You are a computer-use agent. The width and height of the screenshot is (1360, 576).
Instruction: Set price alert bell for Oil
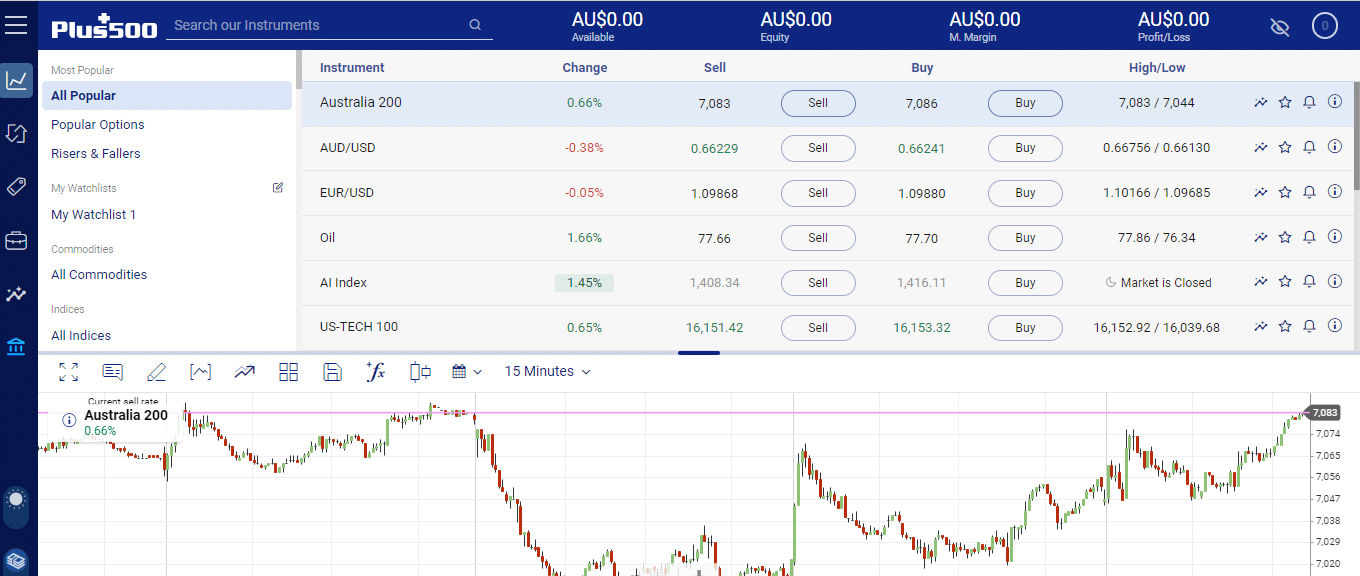tap(1309, 237)
